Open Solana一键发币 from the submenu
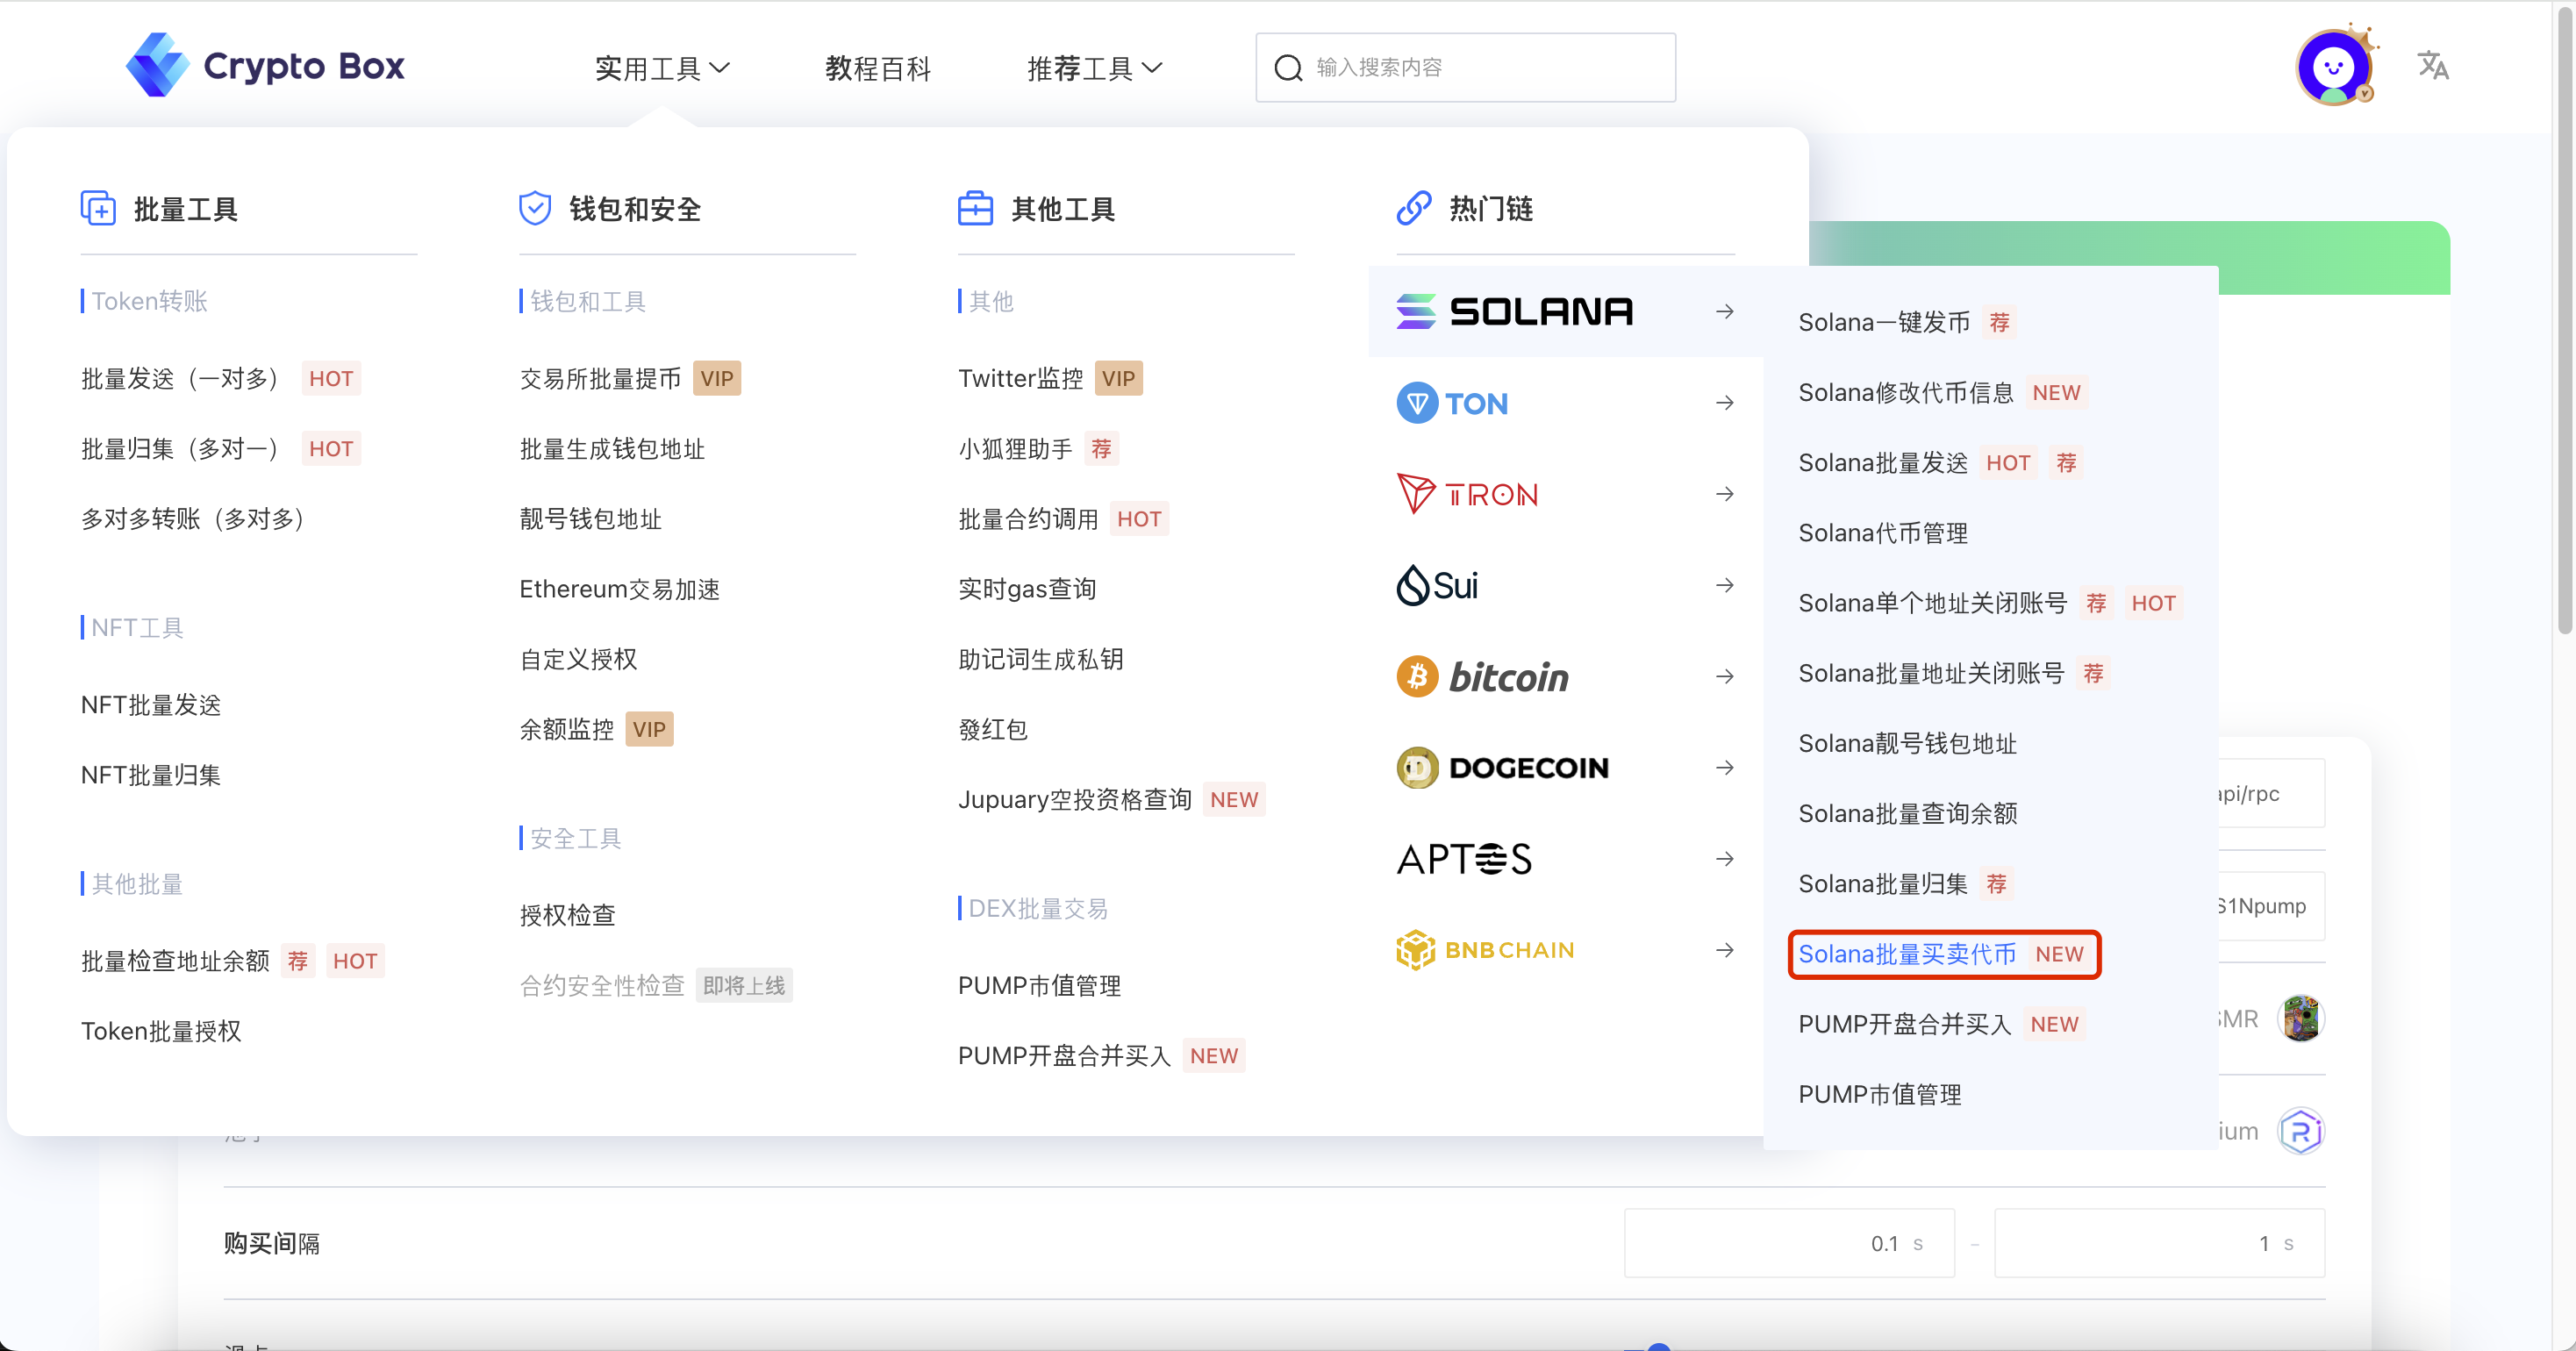The height and width of the screenshot is (1351, 2576). (1884, 322)
